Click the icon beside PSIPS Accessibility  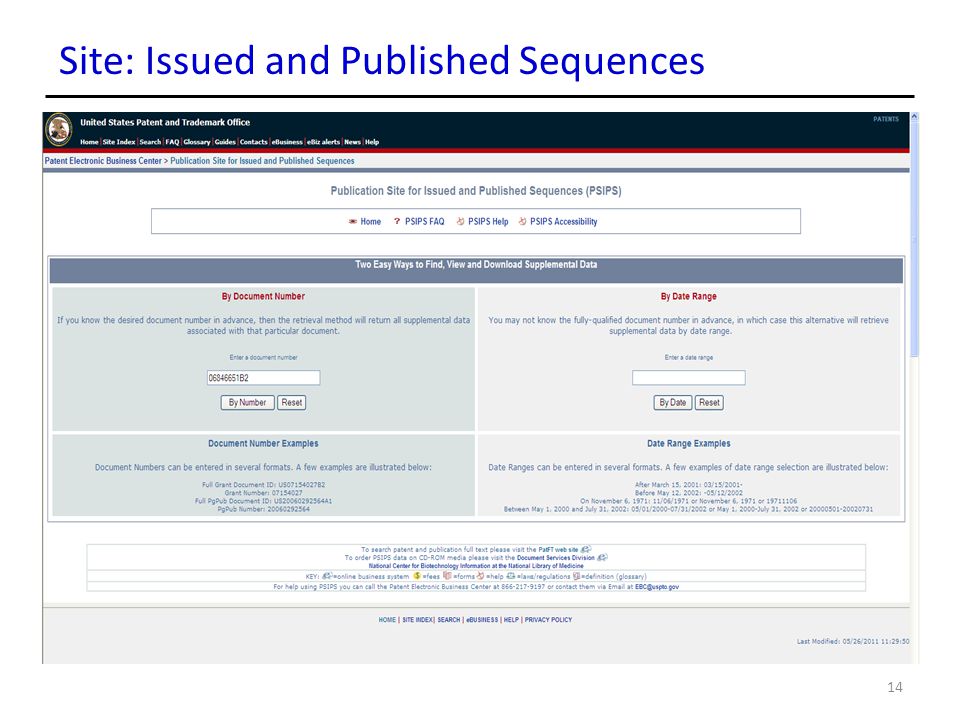click(522, 222)
